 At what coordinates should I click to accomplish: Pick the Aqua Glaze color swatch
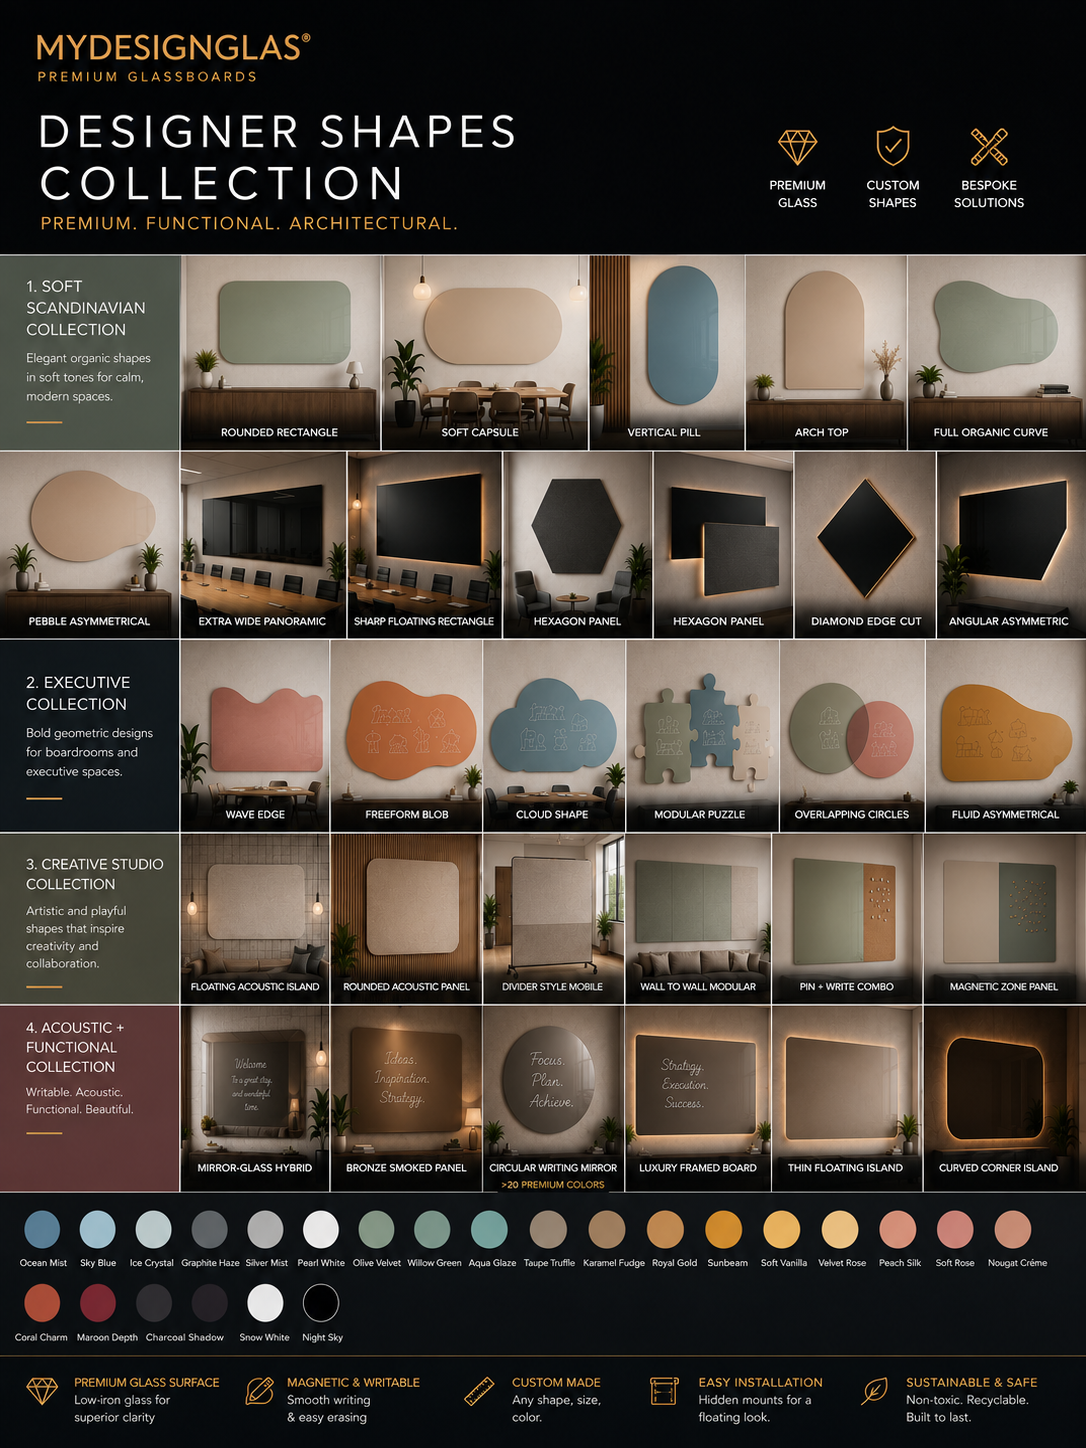click(x=489, y=1229)
